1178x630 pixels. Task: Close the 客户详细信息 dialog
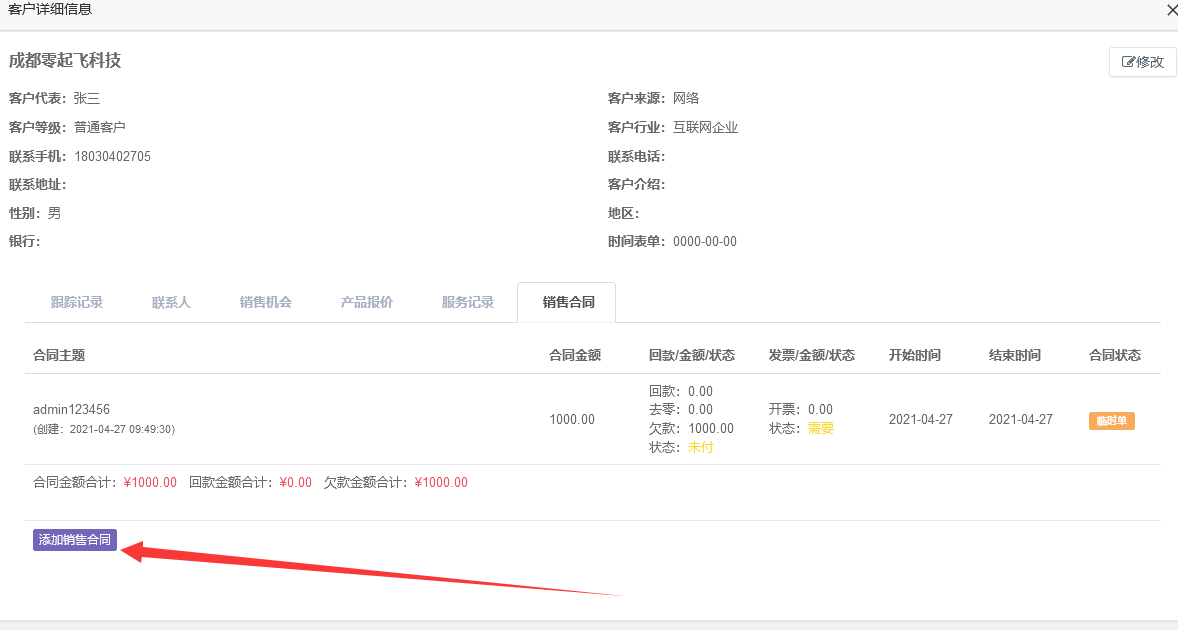1171,10
